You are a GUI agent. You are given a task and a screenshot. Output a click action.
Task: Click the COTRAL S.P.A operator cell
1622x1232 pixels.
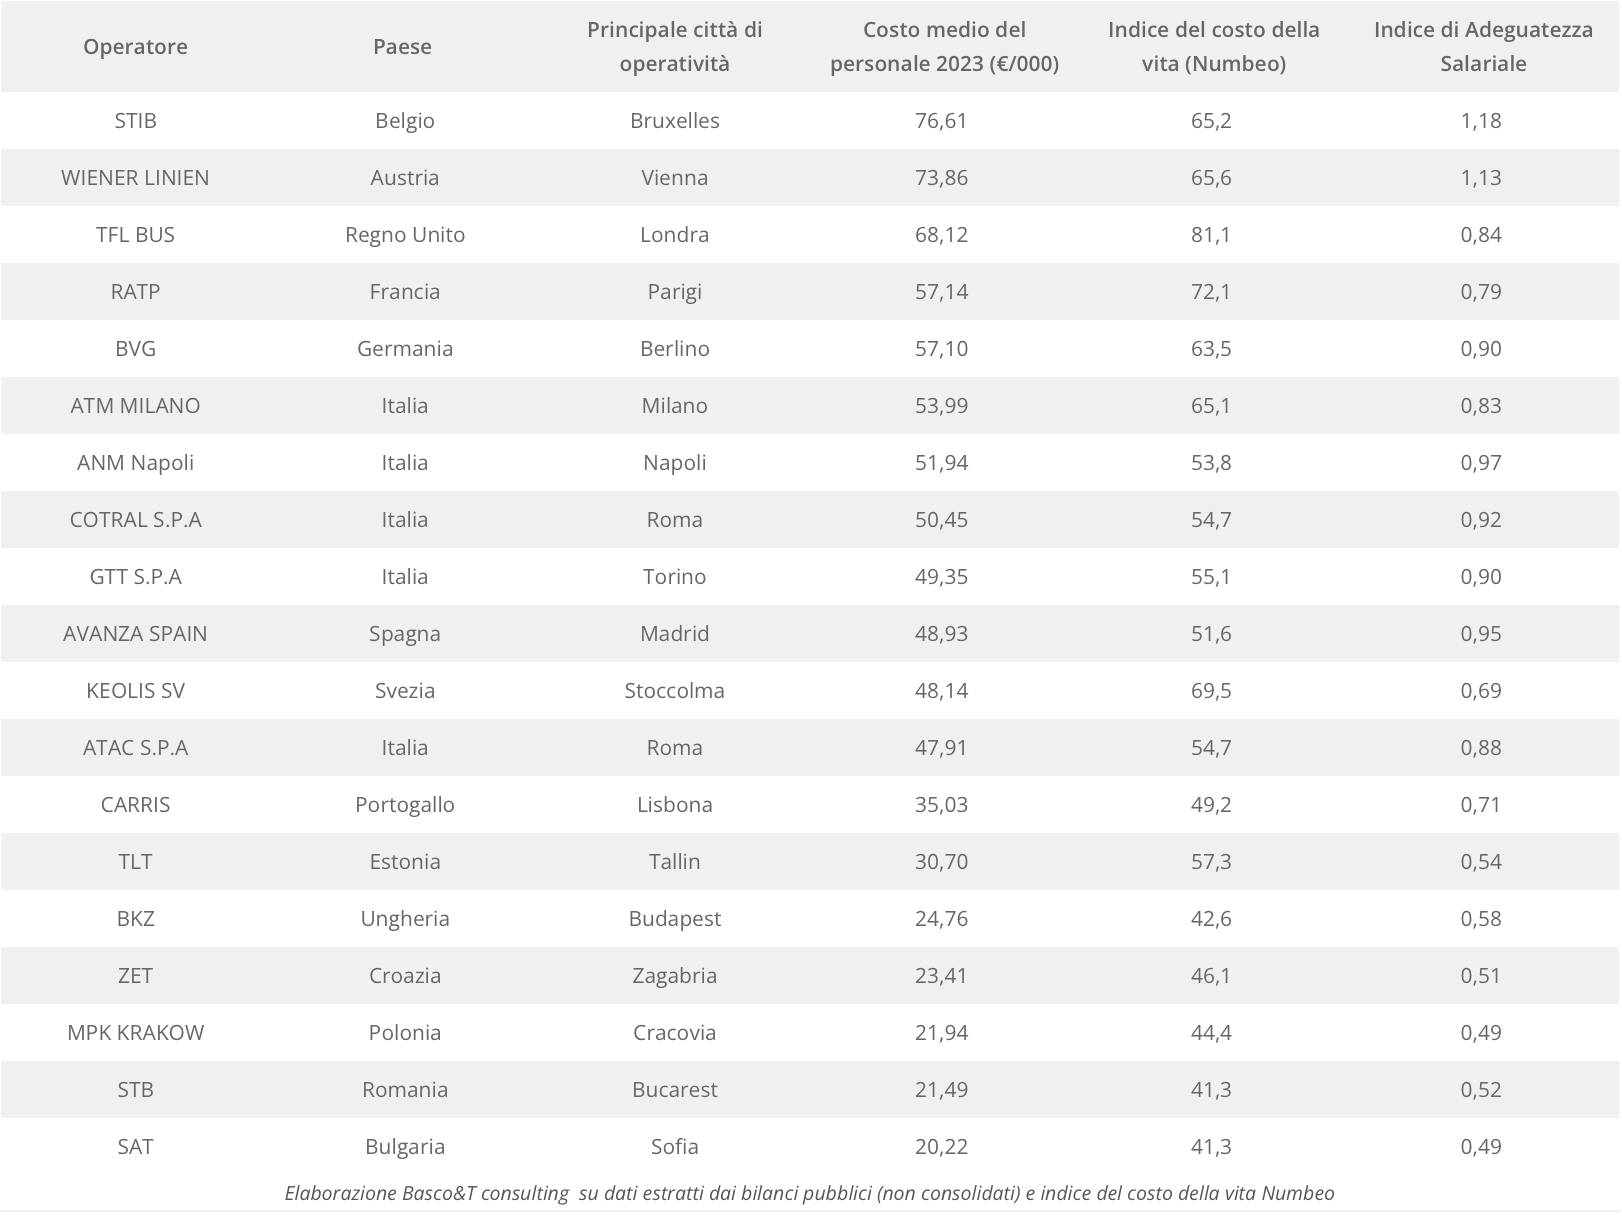click(135, 520)
